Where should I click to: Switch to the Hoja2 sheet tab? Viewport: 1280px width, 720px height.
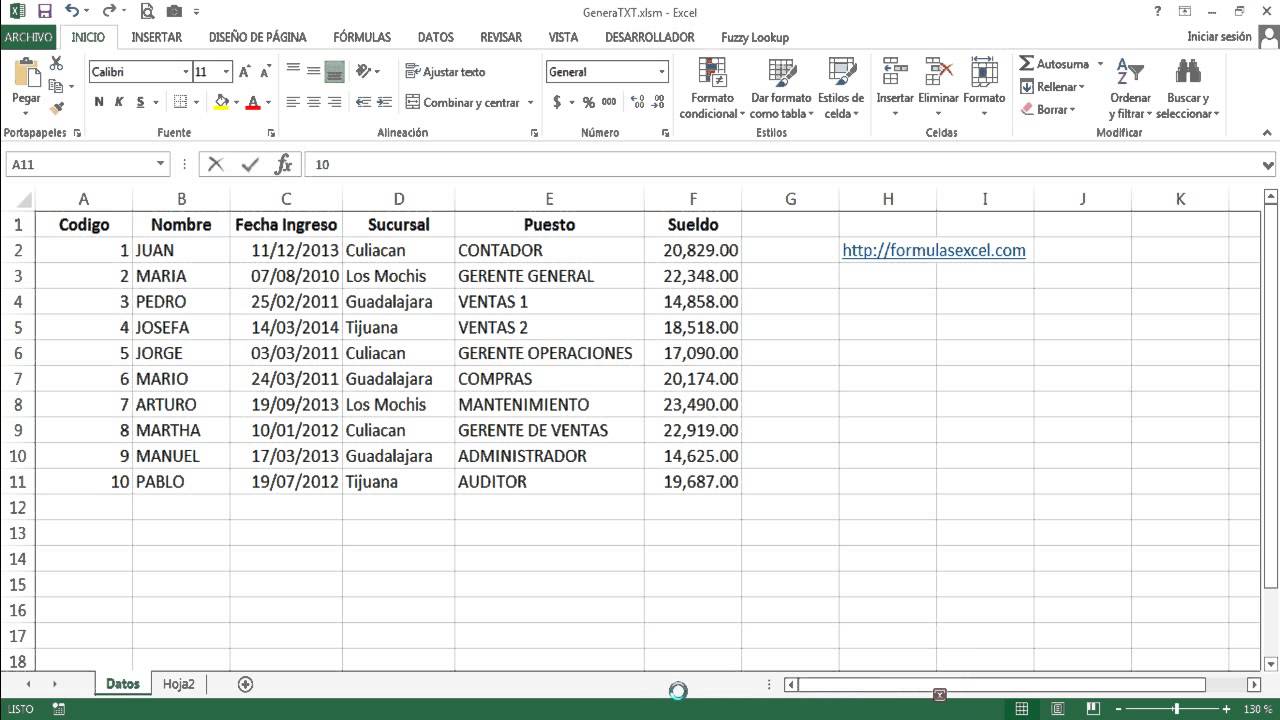pyautogui.click(x=178, y=684)
